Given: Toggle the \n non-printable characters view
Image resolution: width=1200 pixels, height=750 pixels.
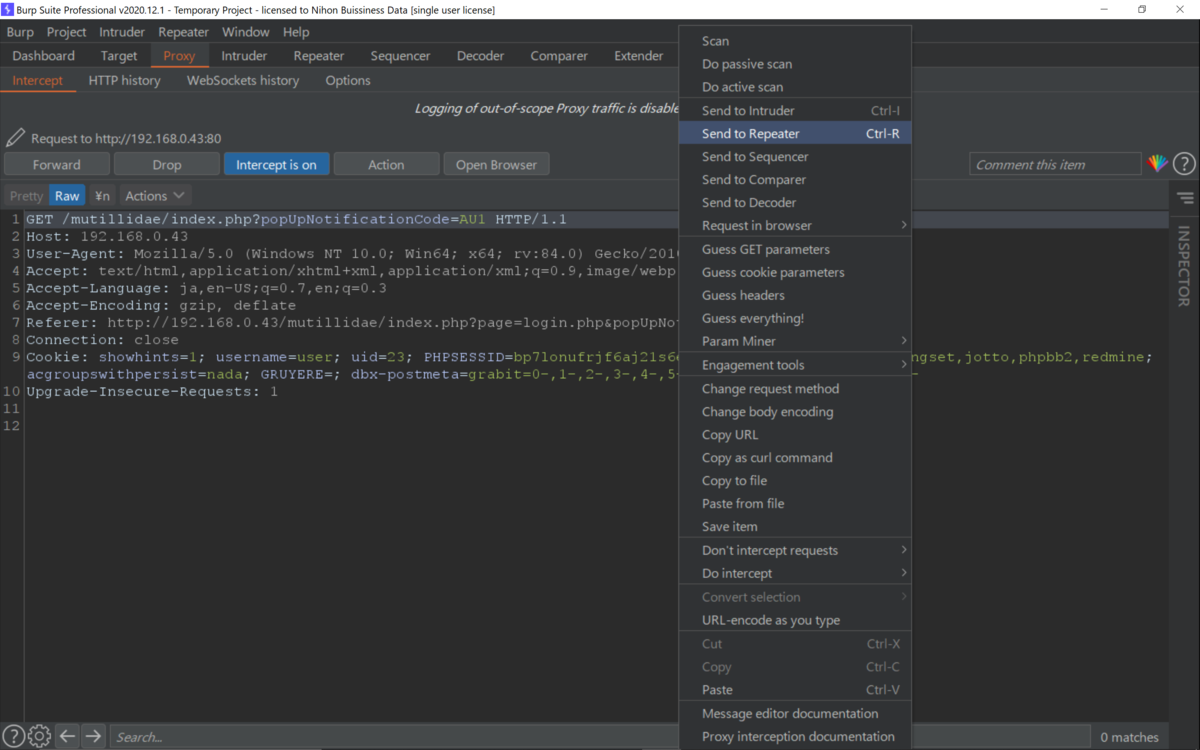Looking at the screenshot, I should tap(102, 196).
